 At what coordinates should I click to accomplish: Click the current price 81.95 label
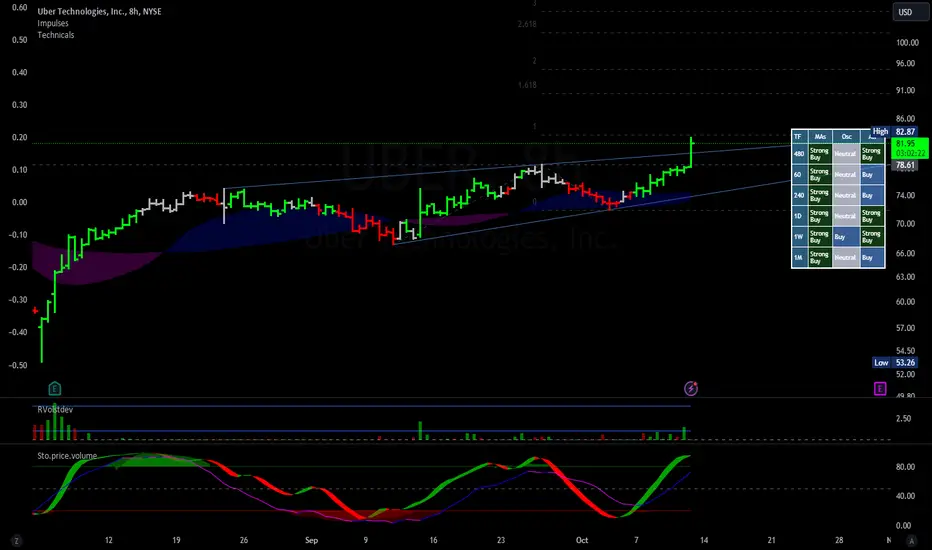click(910, 148)
